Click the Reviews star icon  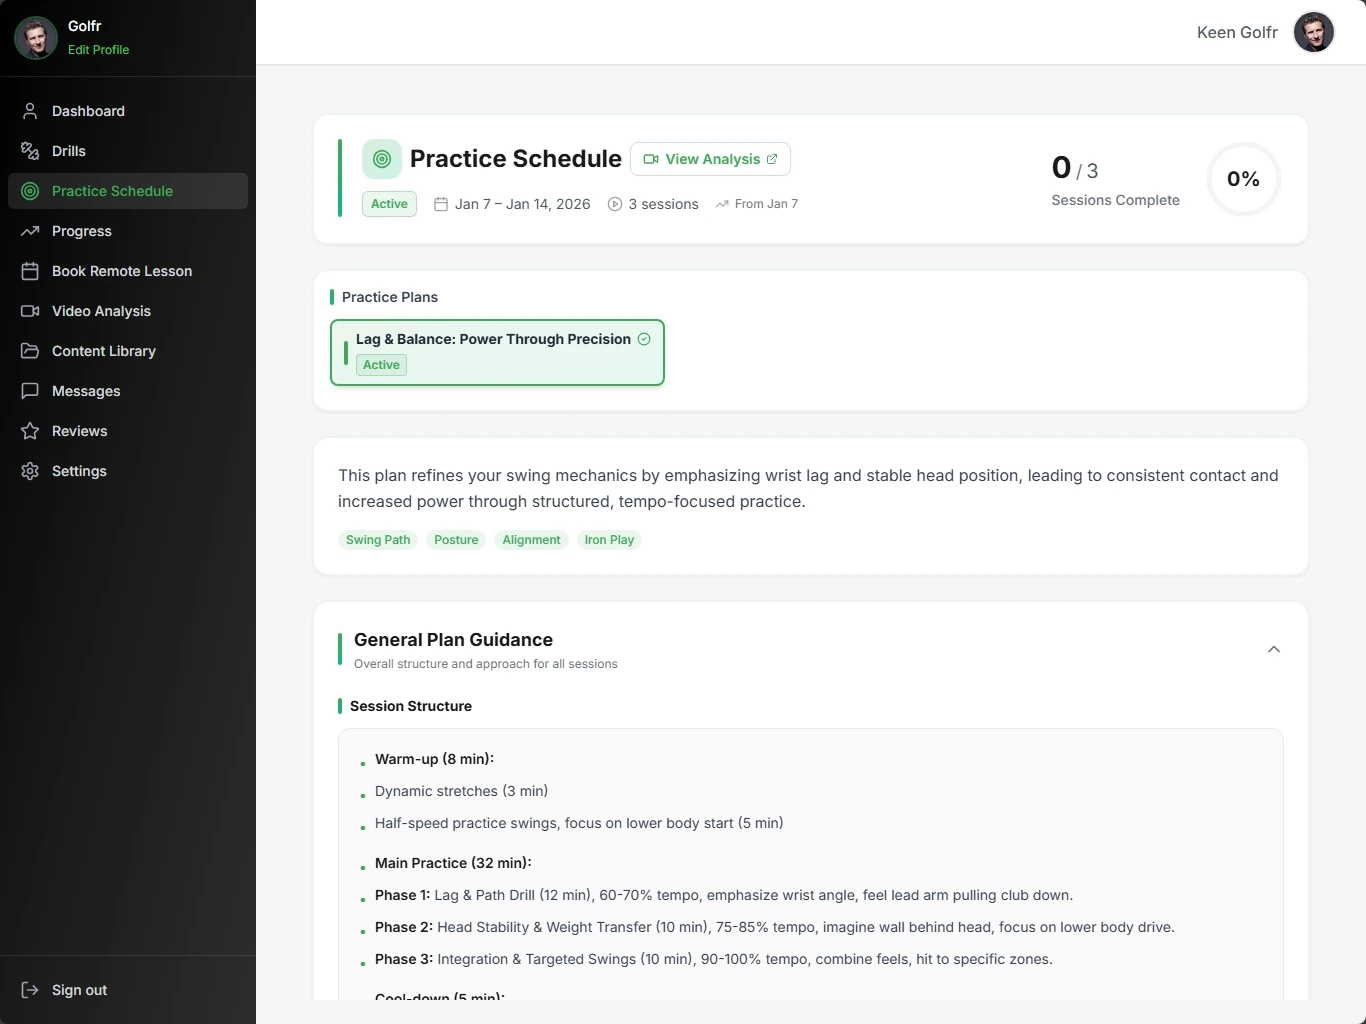coord(30,431)
